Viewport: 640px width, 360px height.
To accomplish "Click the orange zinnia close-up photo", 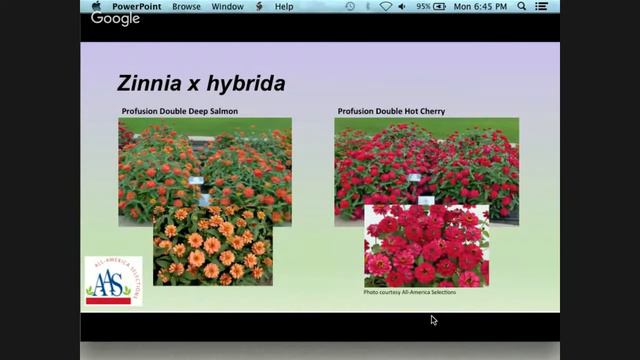I will click(213, 246).
